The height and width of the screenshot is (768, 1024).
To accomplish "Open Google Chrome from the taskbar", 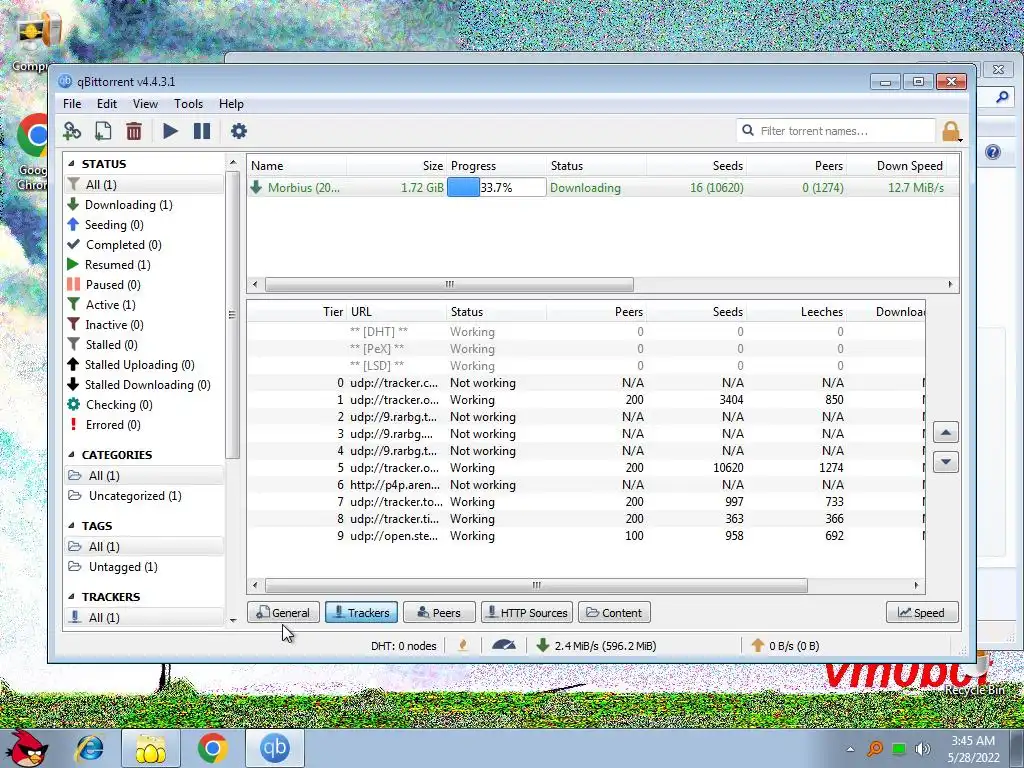I will click(x=212, y=748).
